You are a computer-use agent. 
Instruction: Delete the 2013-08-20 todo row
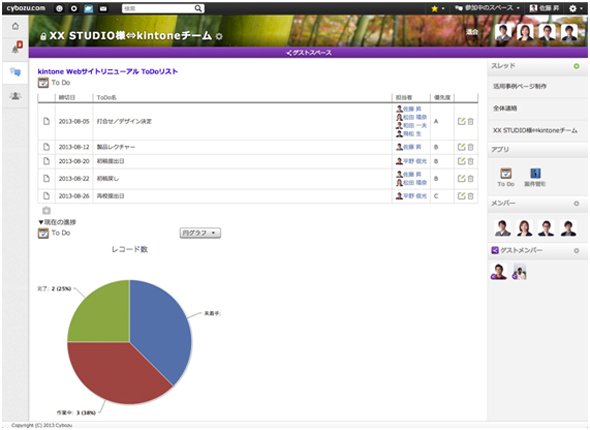[x=470, y=161]
